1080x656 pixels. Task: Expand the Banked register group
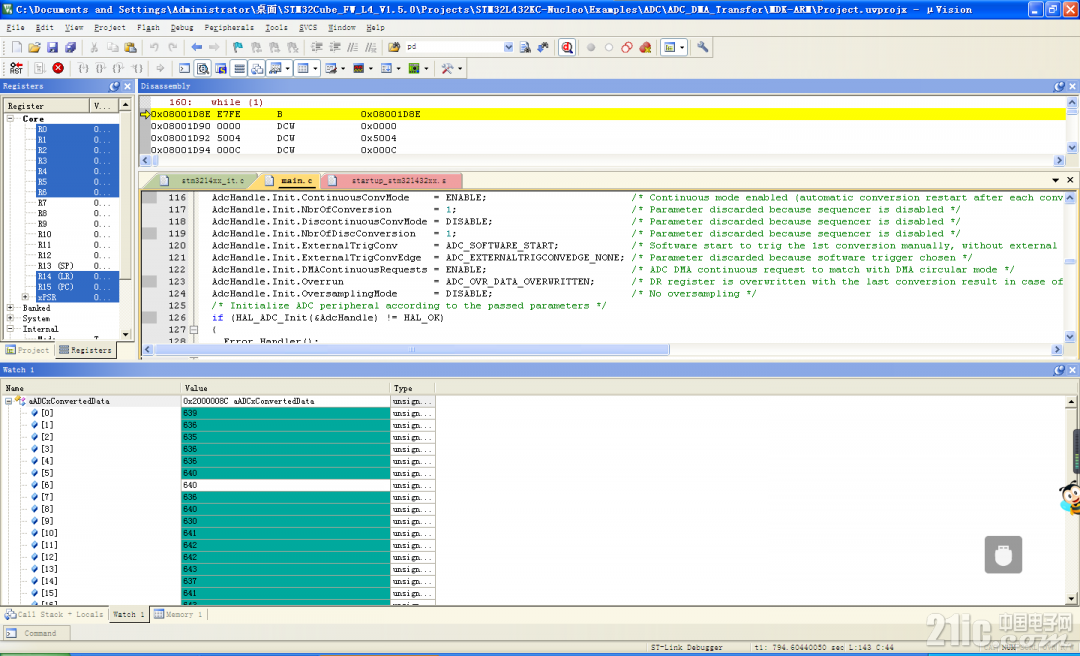click(x=10, y=308)
